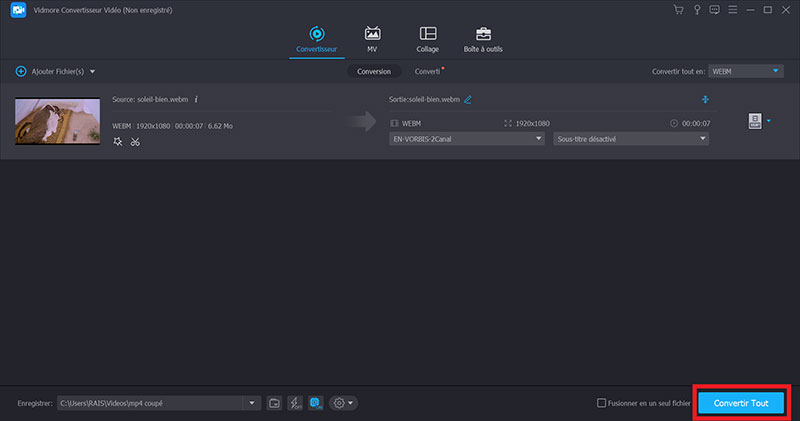Switch to the MV tab
The height and width of the screenshot is (421, 800).
[x=372, y=39]
